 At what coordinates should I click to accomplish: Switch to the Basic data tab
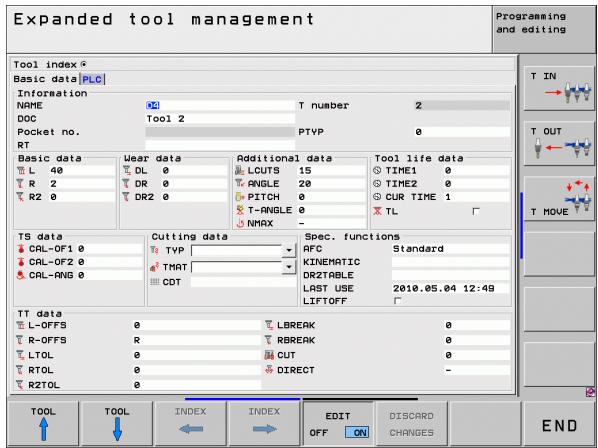[45, 79]
